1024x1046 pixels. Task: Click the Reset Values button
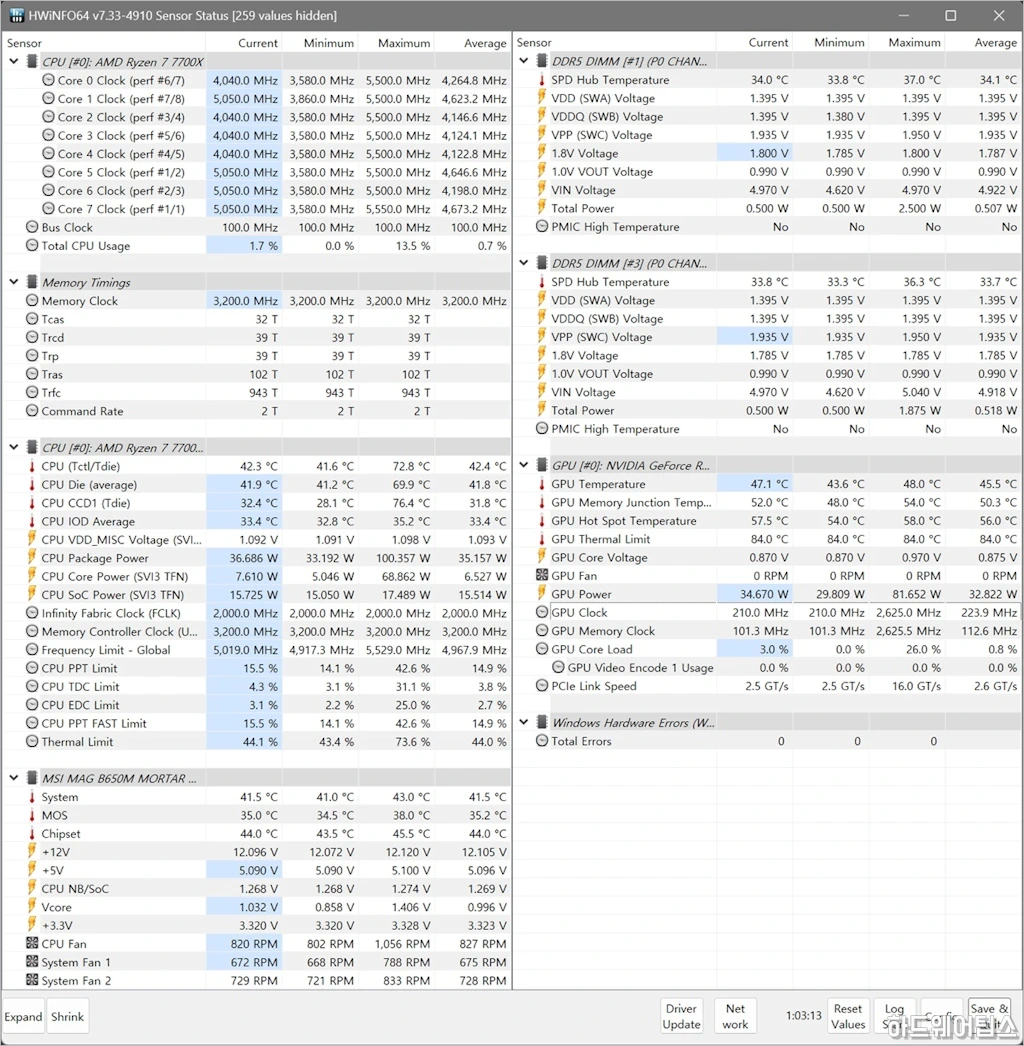(848, 1017)
